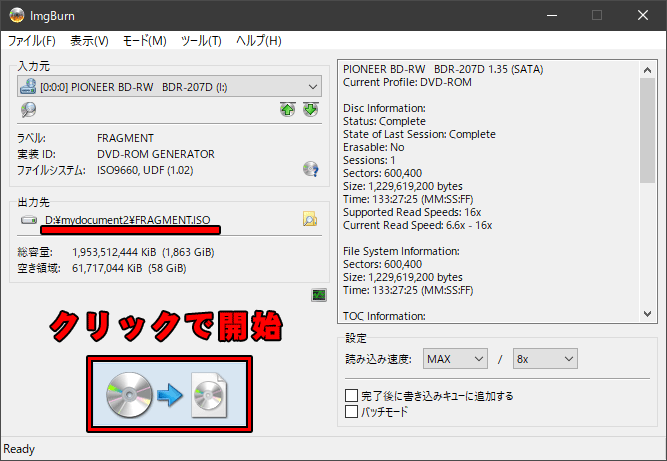Image resolution: width=667 pixels, height=461 pixels.
Task: Open the 表示(V) menu
Action: tap(89, 41)
